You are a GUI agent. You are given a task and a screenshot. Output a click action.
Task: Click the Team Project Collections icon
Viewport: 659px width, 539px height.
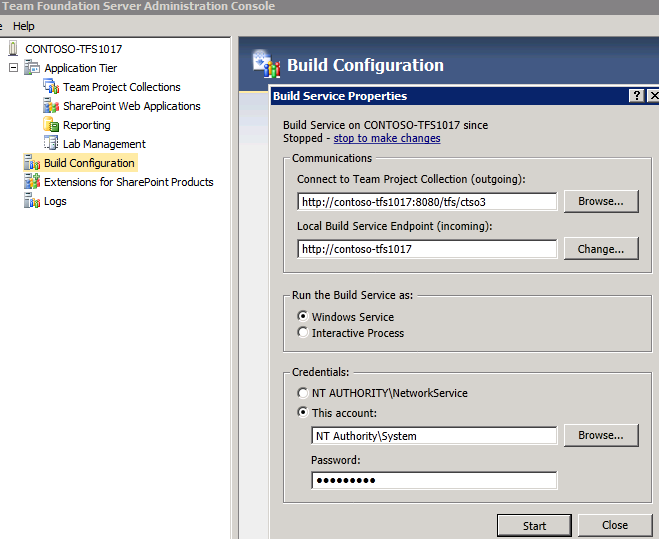(x=51, y=87)
